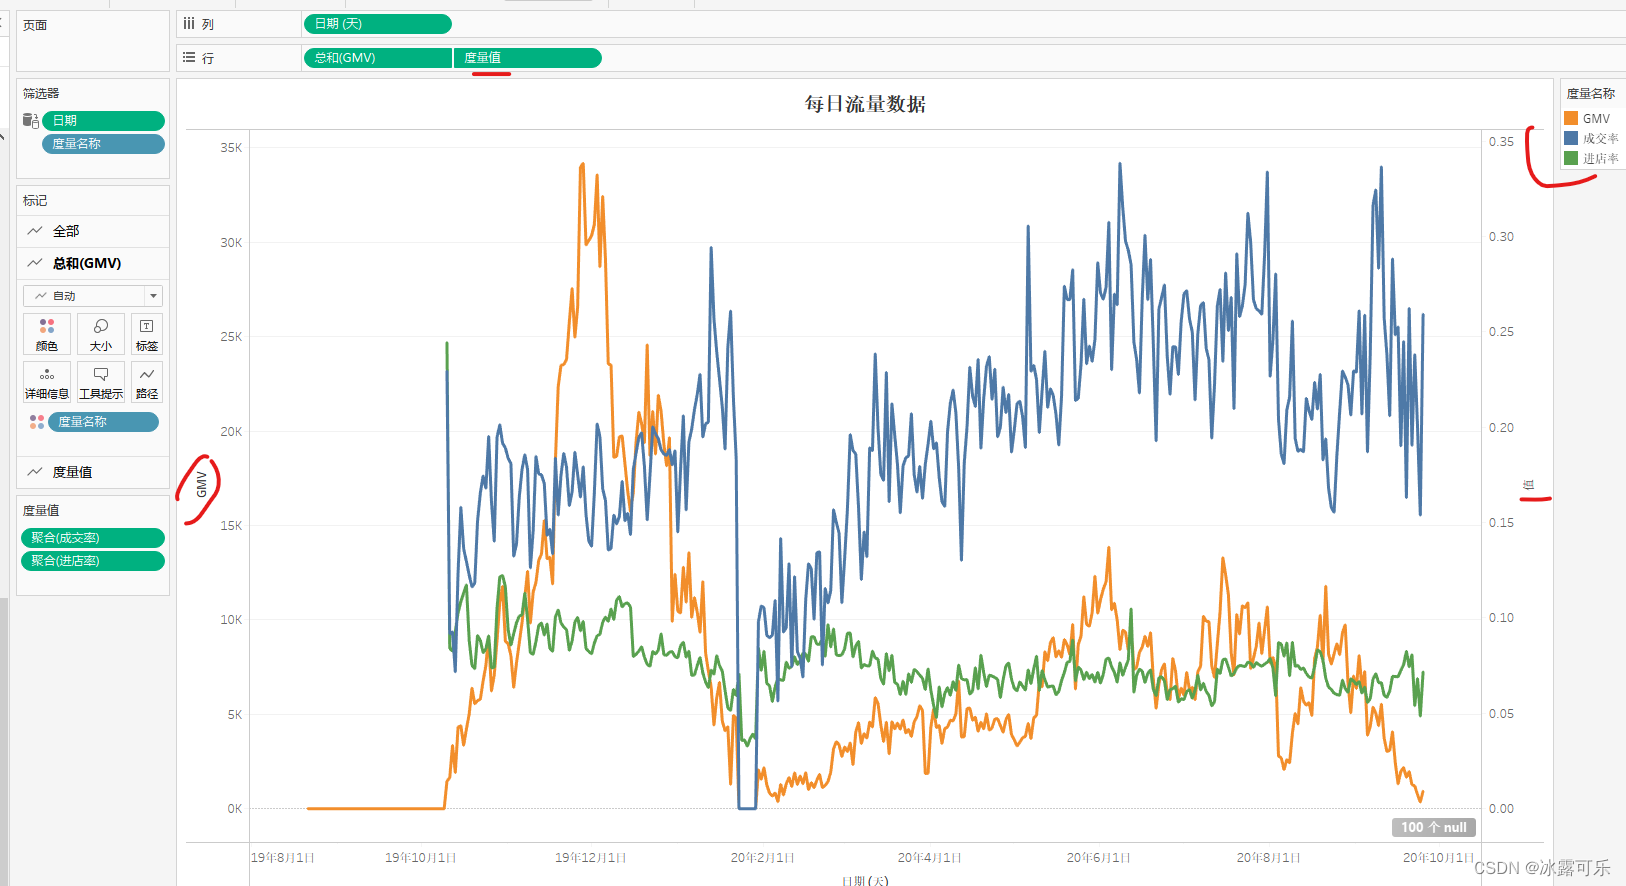Click the color dots icon beside 度量名称 mark pill
This screenshot has width=1626, height=886.
coord(37,422)
